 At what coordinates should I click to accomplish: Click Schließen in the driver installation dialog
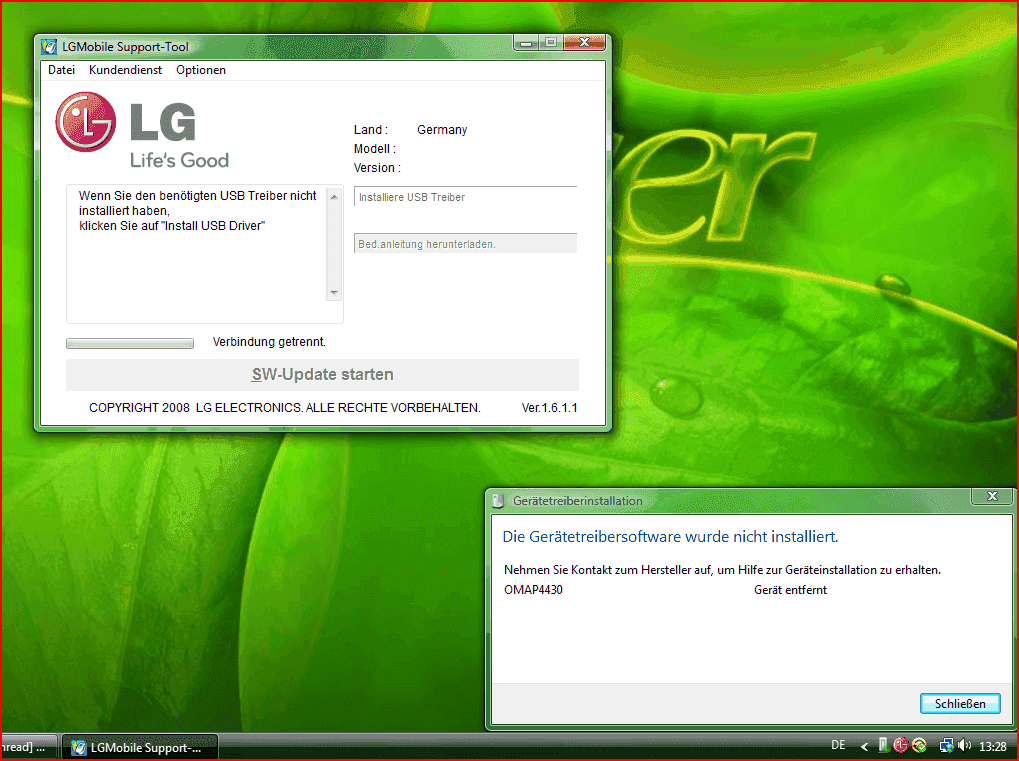click(960, 704)
